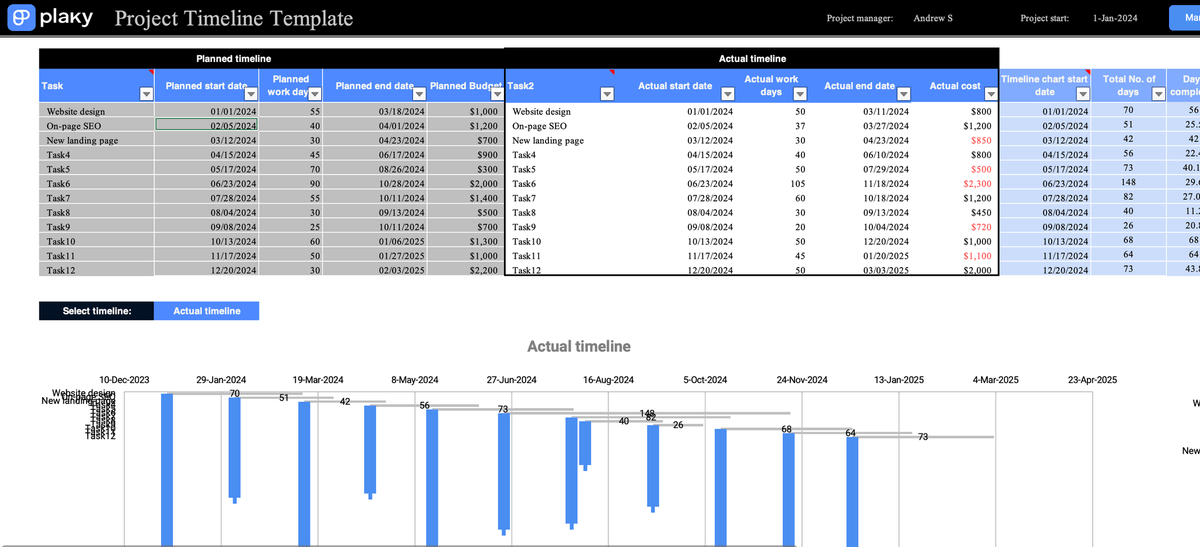The image size is (1200, 547).
Task: Click the Planned timeline header band
Action: (x=233, y=59)
